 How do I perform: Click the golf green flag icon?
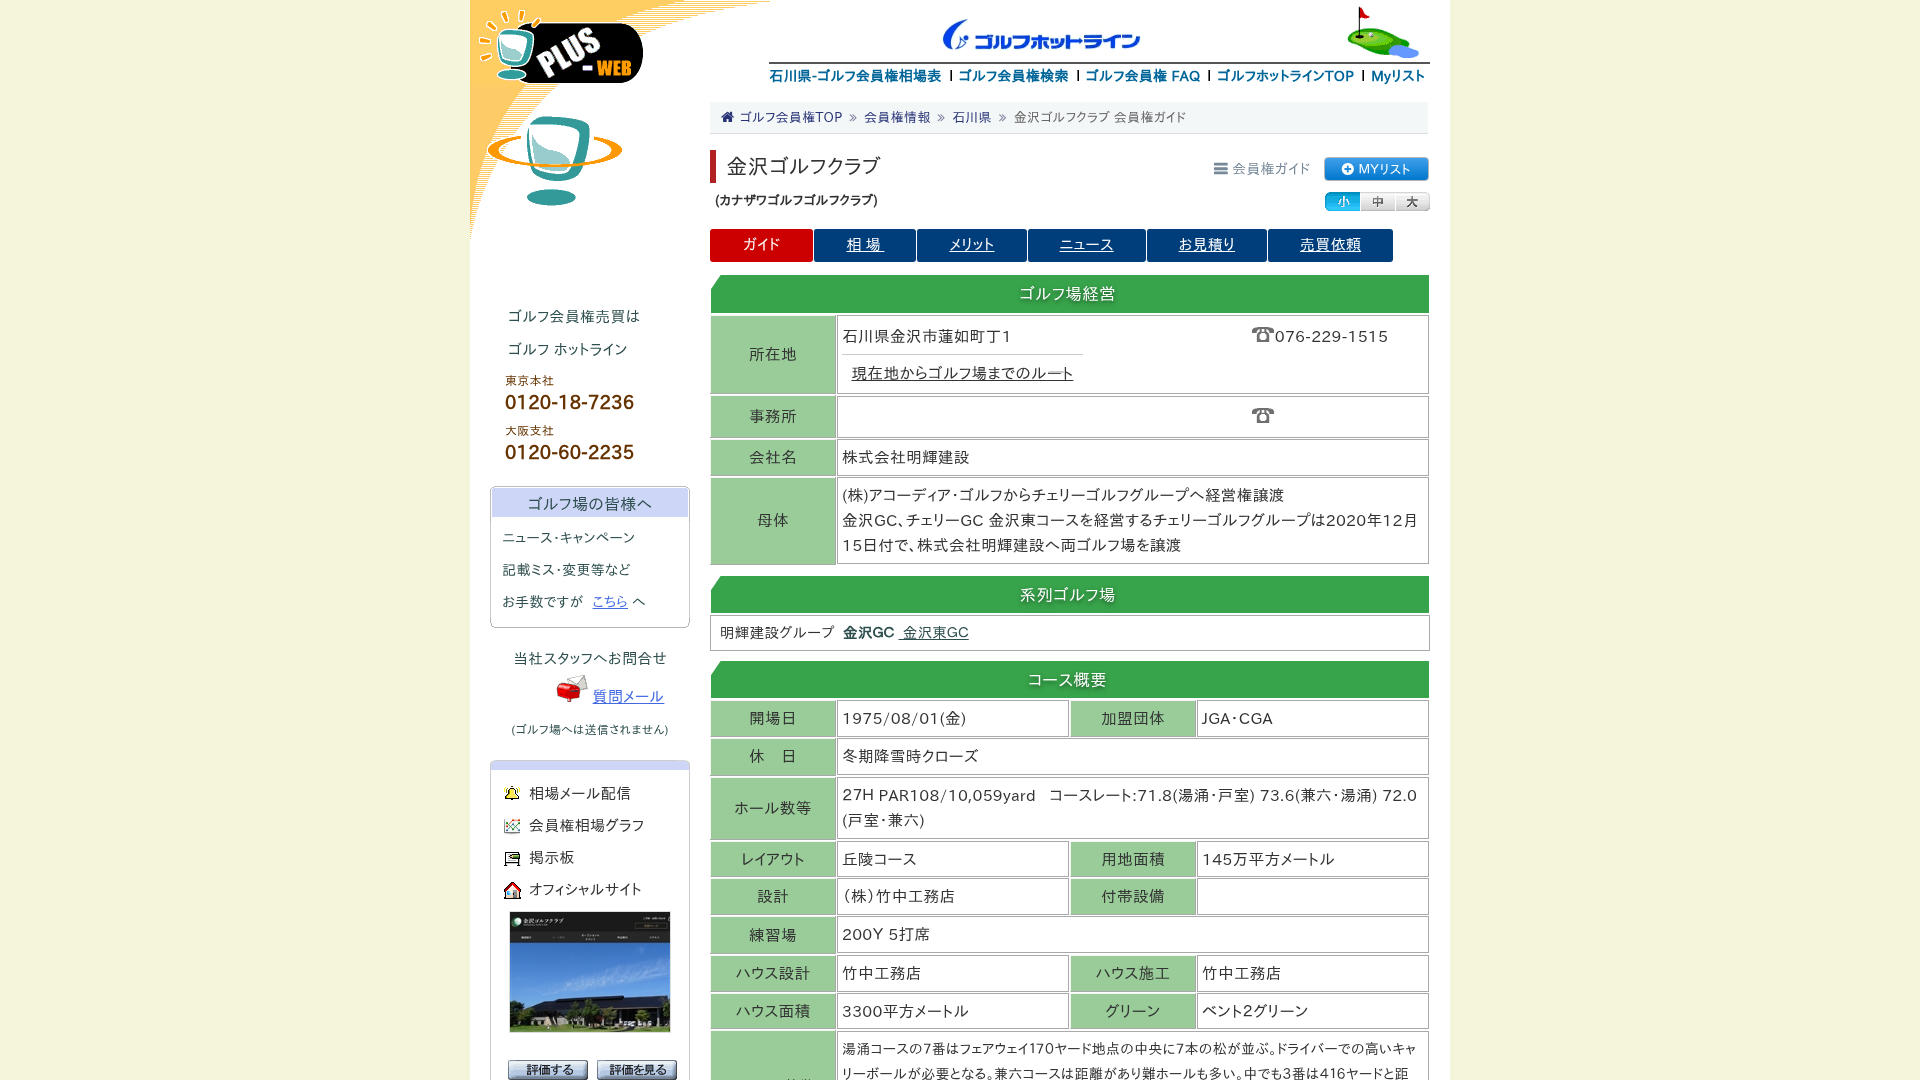click(x=1382, y=33)
